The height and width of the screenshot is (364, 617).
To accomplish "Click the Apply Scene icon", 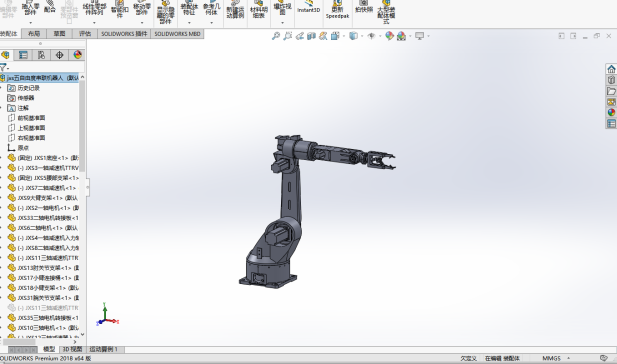I will [x=401, y=36].
